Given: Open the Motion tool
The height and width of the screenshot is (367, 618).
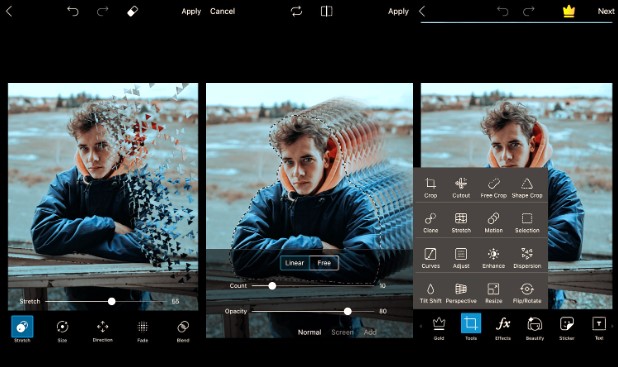Looking at the screenshot, I should [x=493, y=223].
